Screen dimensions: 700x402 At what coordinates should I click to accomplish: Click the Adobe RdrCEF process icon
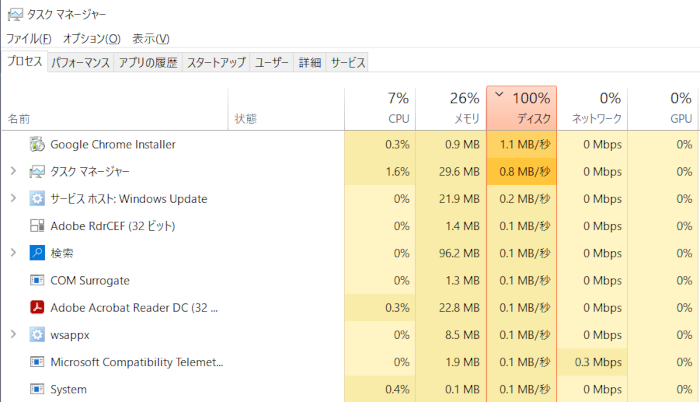[x=37, y=226]
